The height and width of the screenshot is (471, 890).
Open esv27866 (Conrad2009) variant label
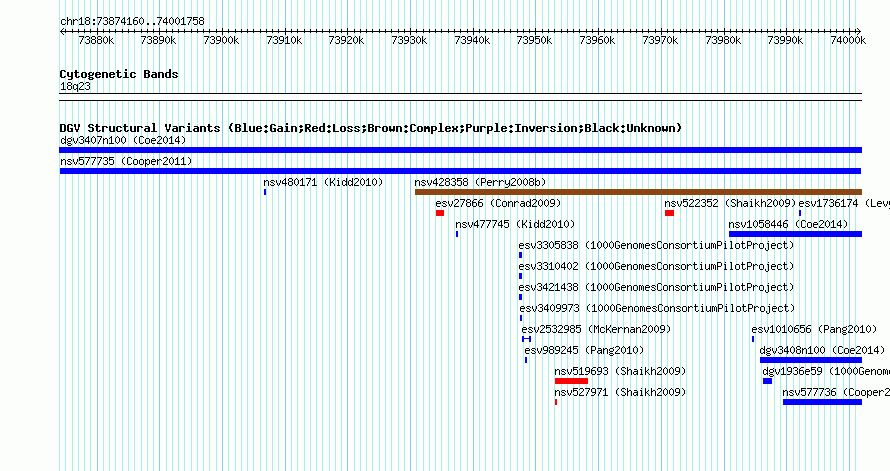[x=498, y=203]
